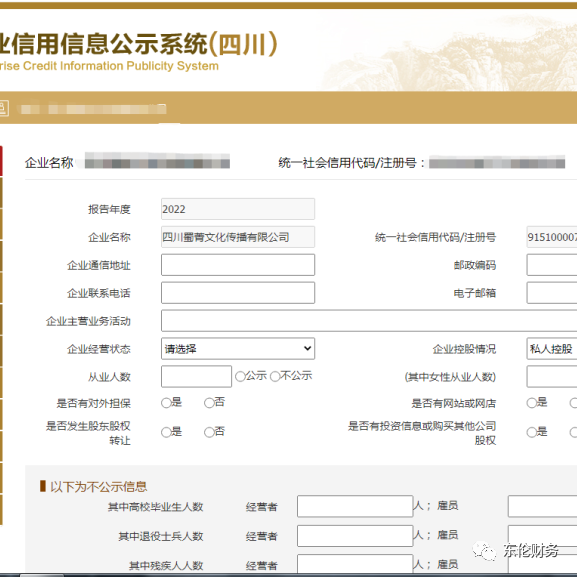Click 雇员 field for 其中退役士兵人数
Screen dimensions: 577x577
click(x=542, y=536)
